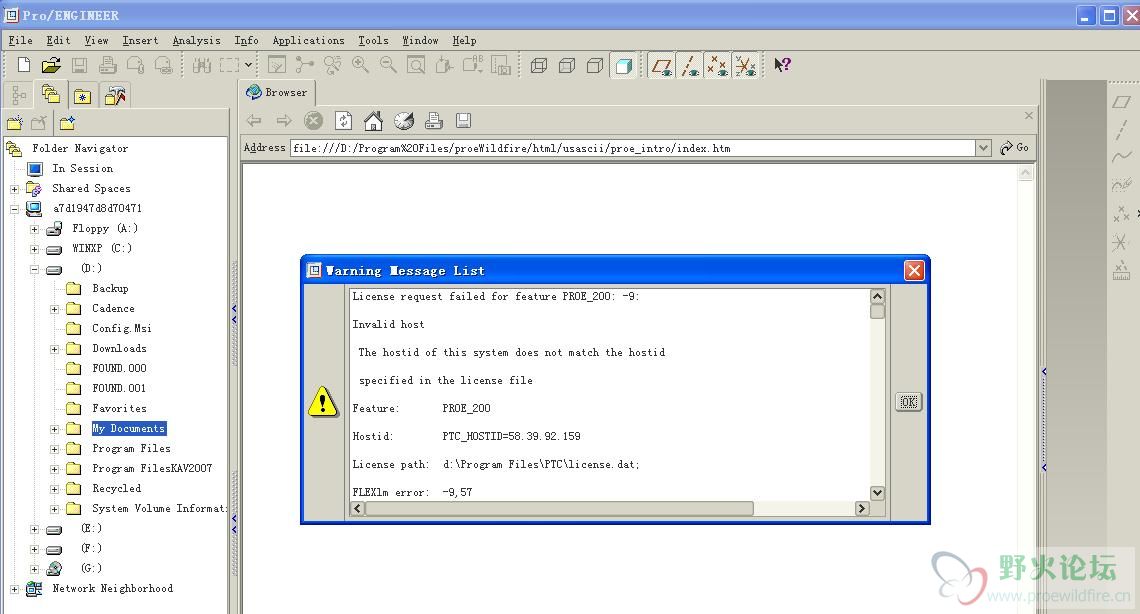Click the Print toolbar icon
1140x614 pixels.
108,65
